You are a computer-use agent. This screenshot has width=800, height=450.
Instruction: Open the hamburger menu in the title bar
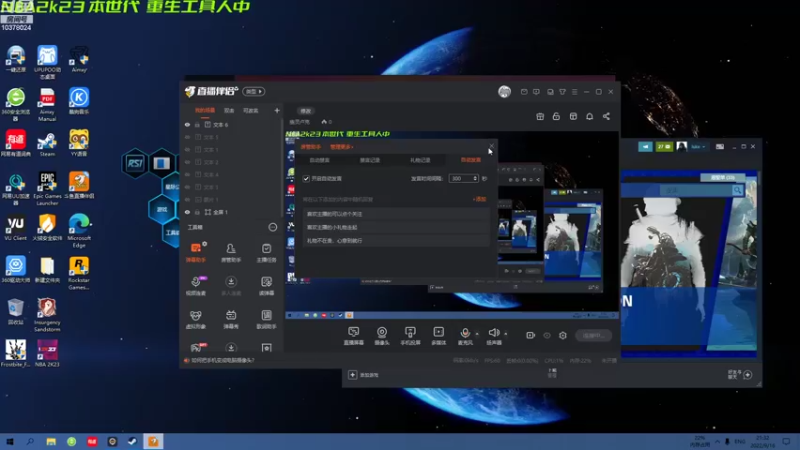coord(574,92)
